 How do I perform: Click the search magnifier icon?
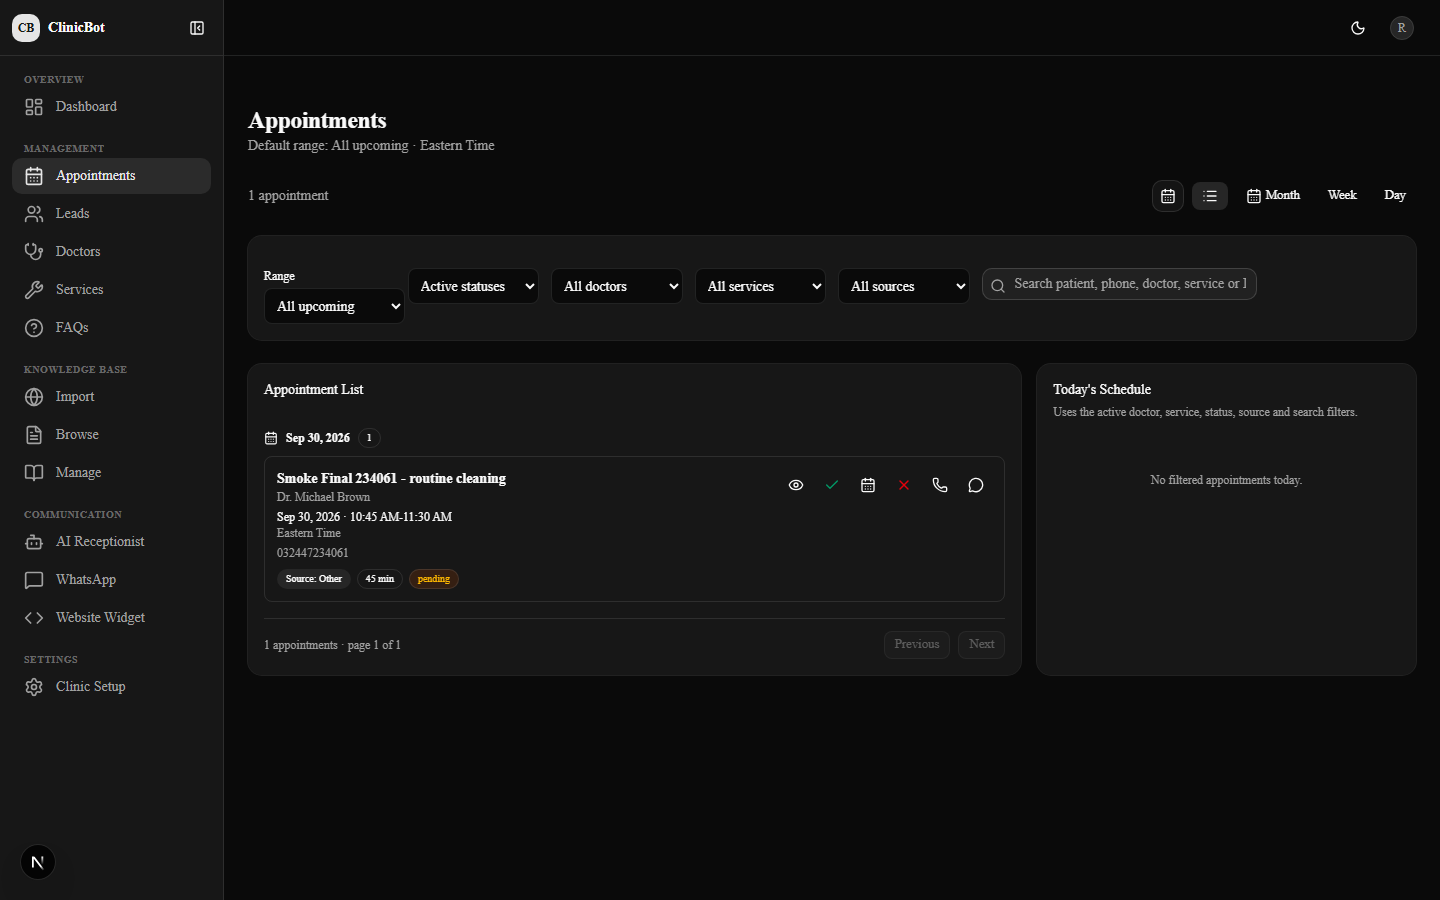click(998, 286)
